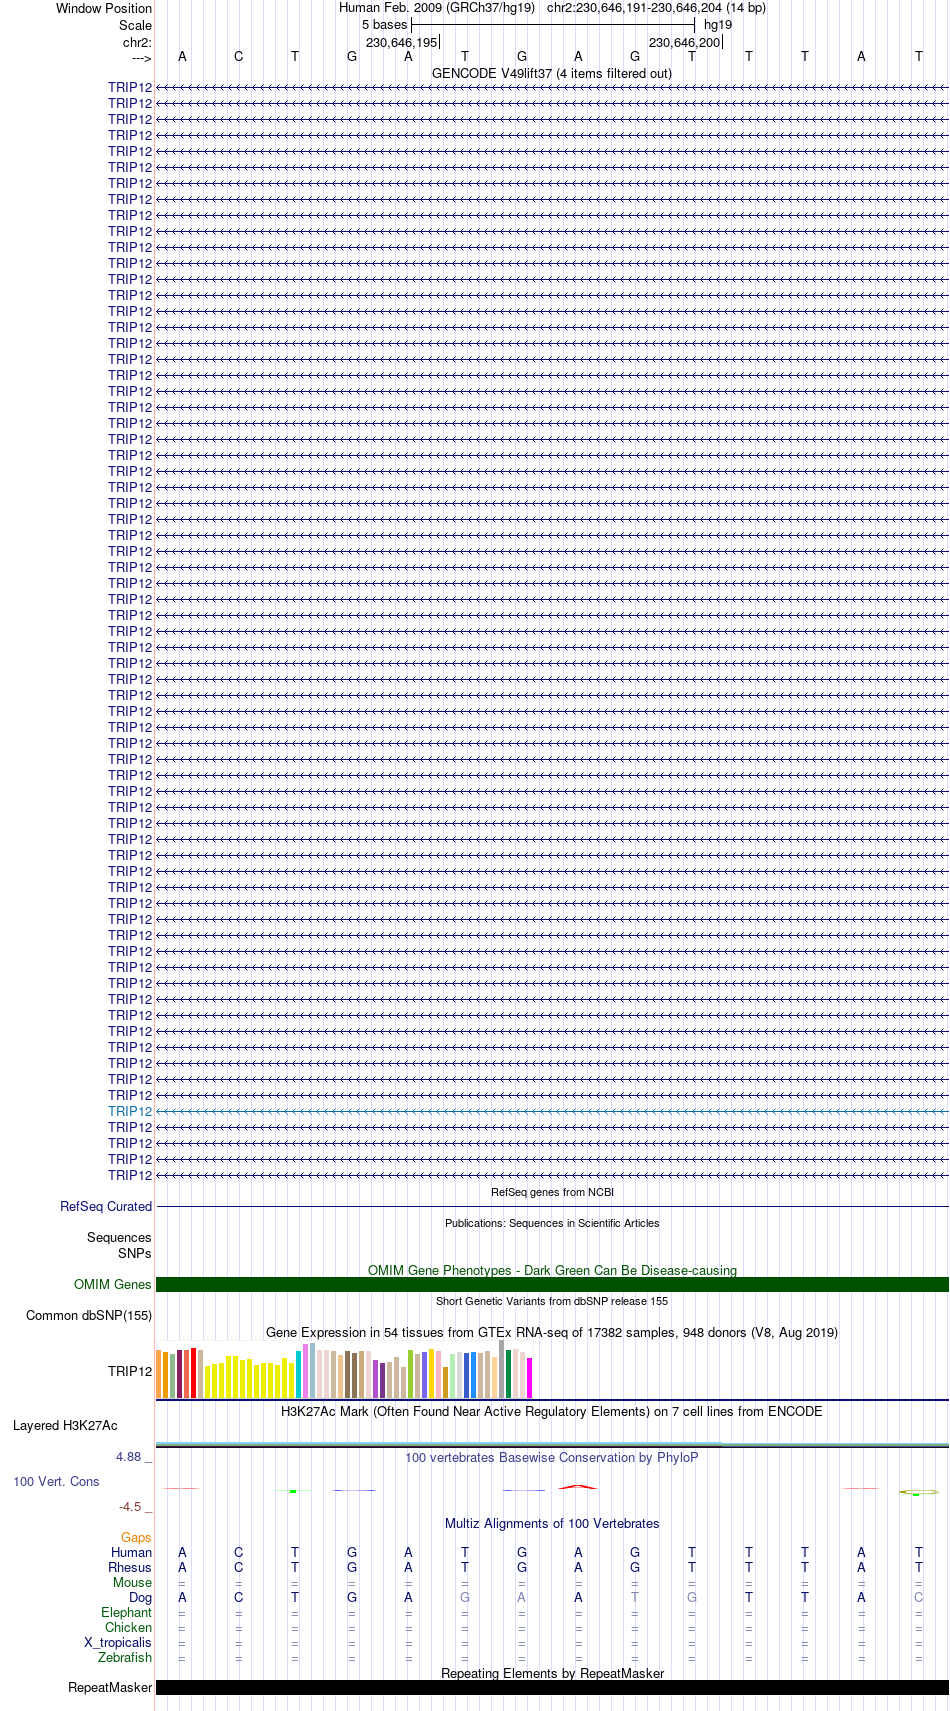Open the H3K27Ac Mark track title
Viewport: 950px width, 1711px height.
(x=552, y=1411)
